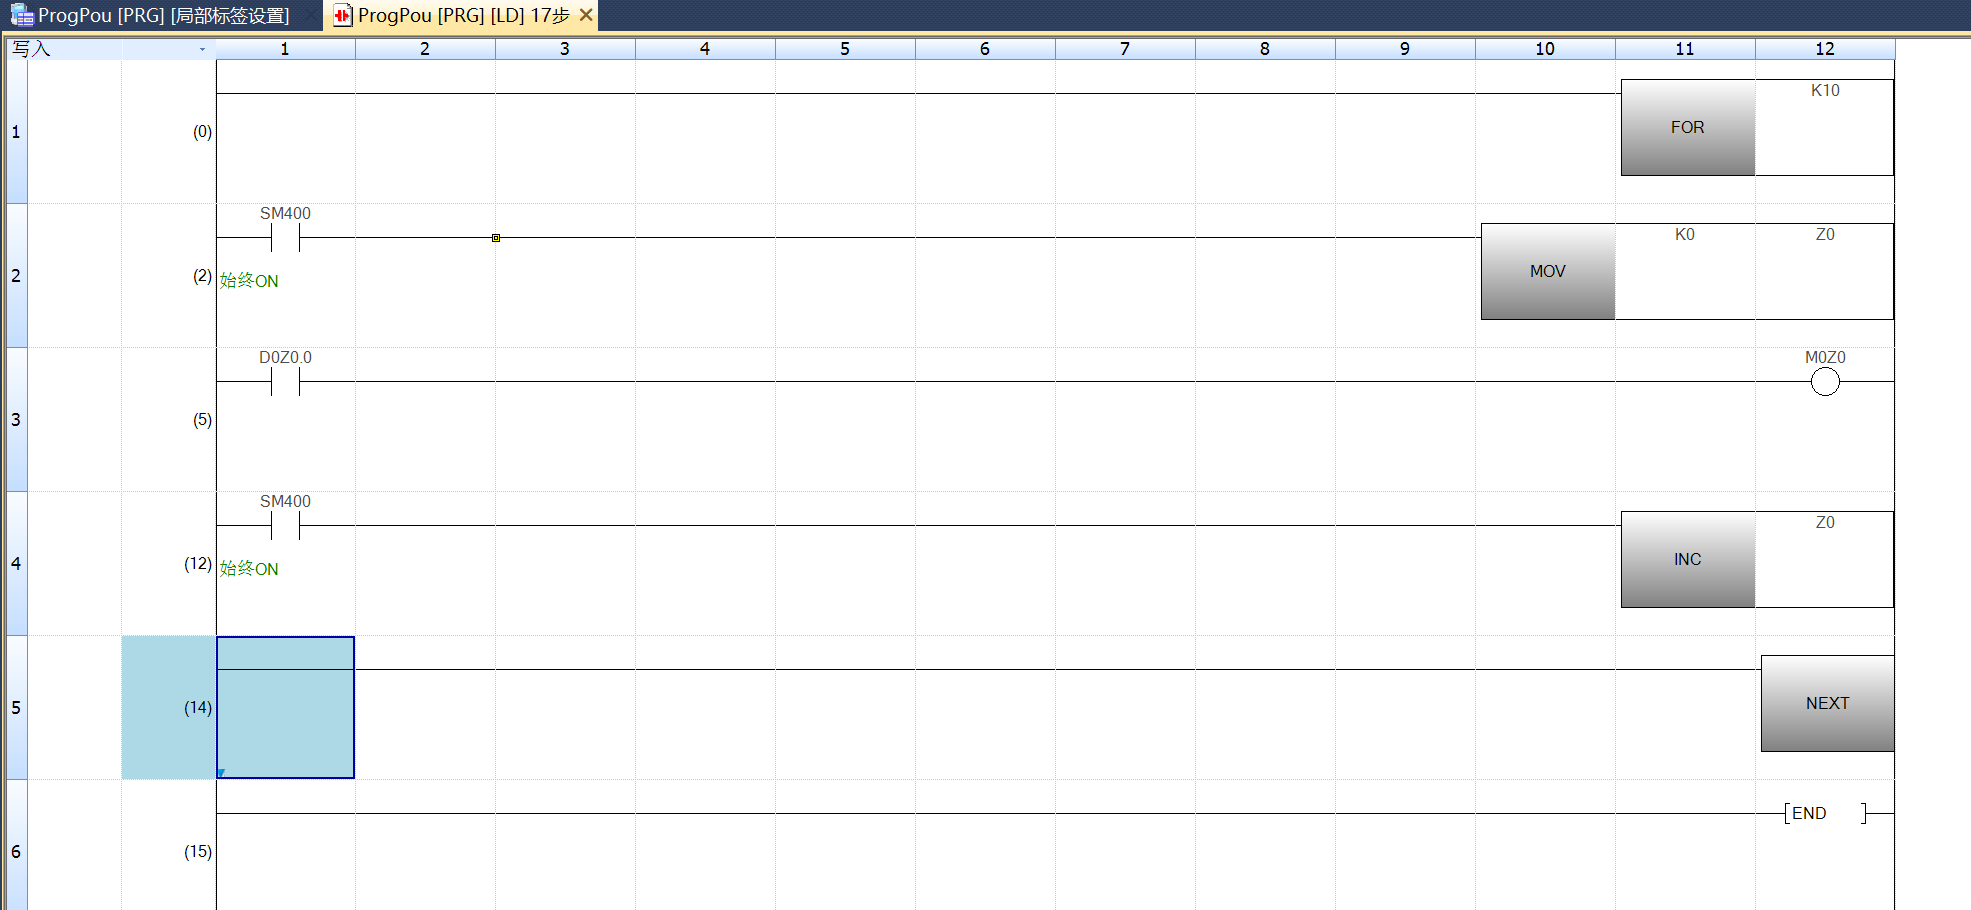The height and width of the screenshot is (910, 1971).
Task: Click the Z0 destination operand of MOV
Action: pyautogui.click(x=1824, y=235)
